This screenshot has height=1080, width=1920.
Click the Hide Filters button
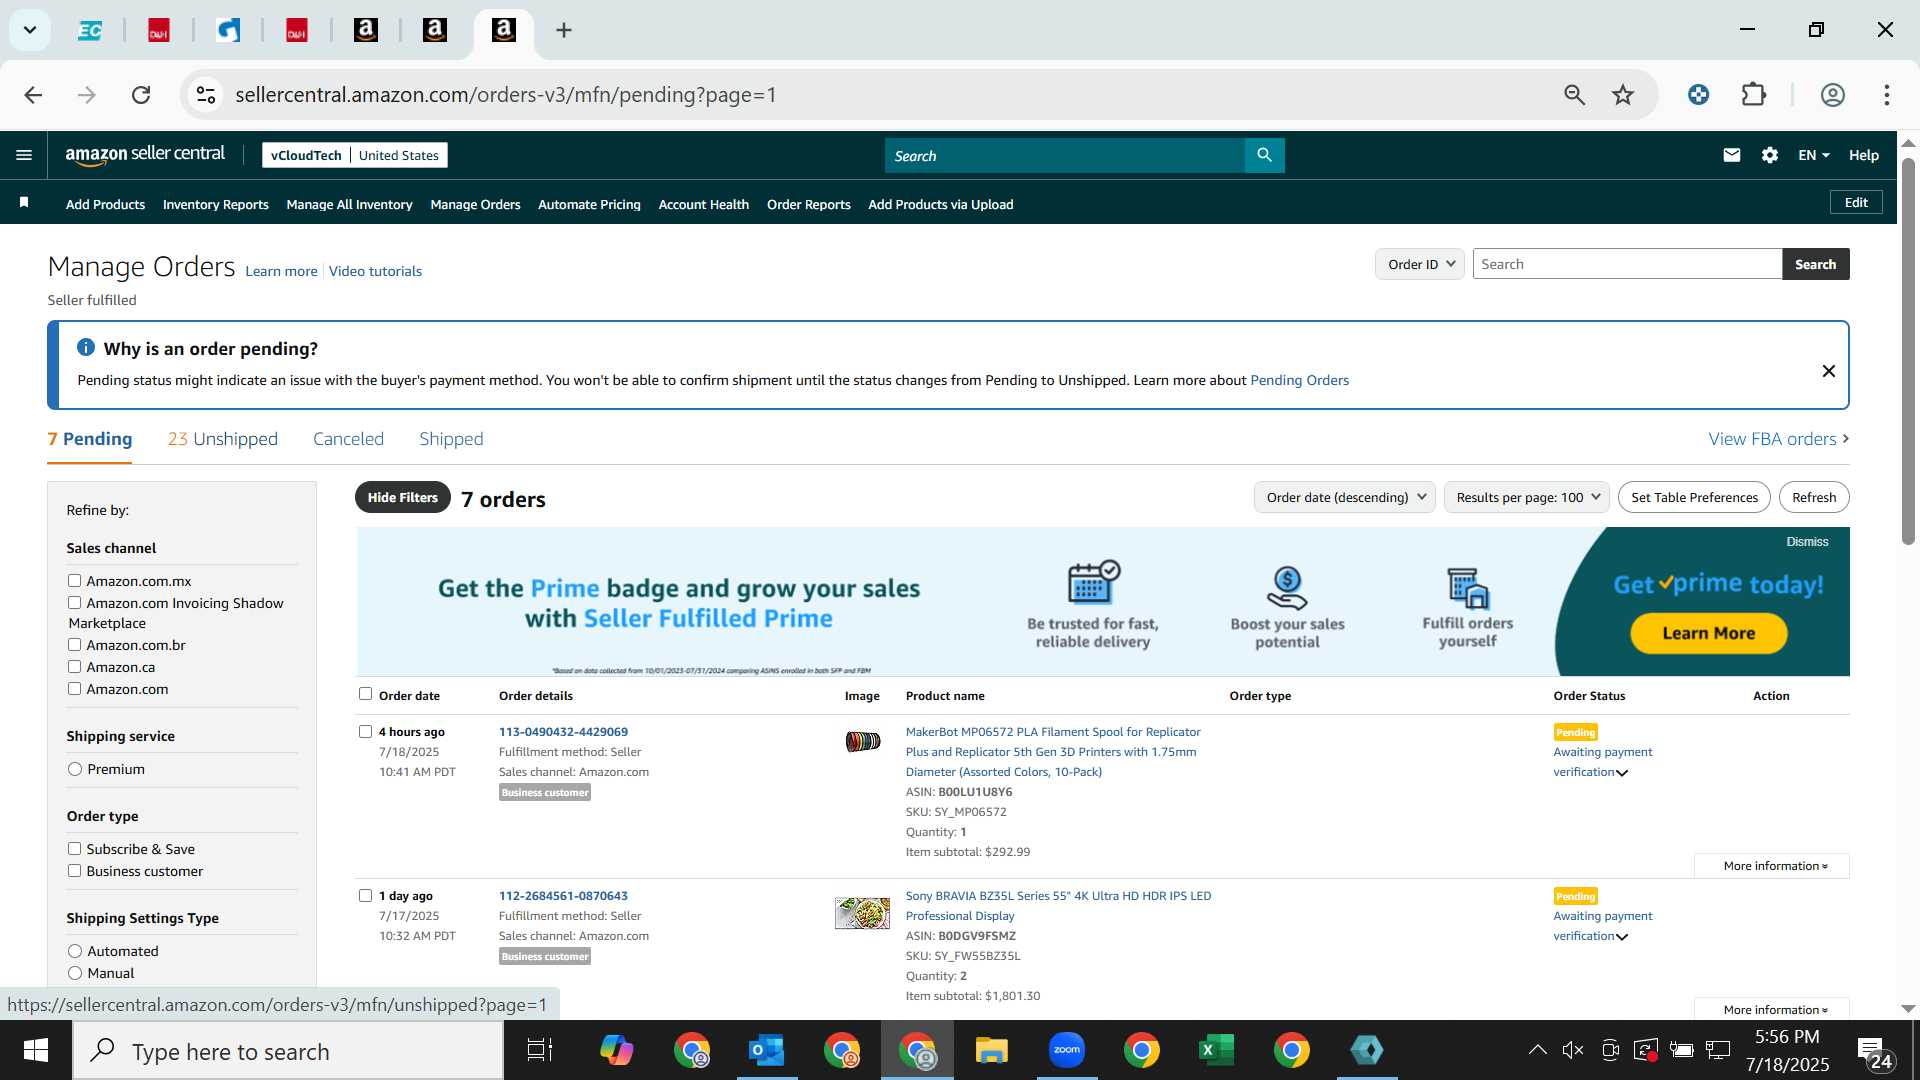tap(402, 498)
